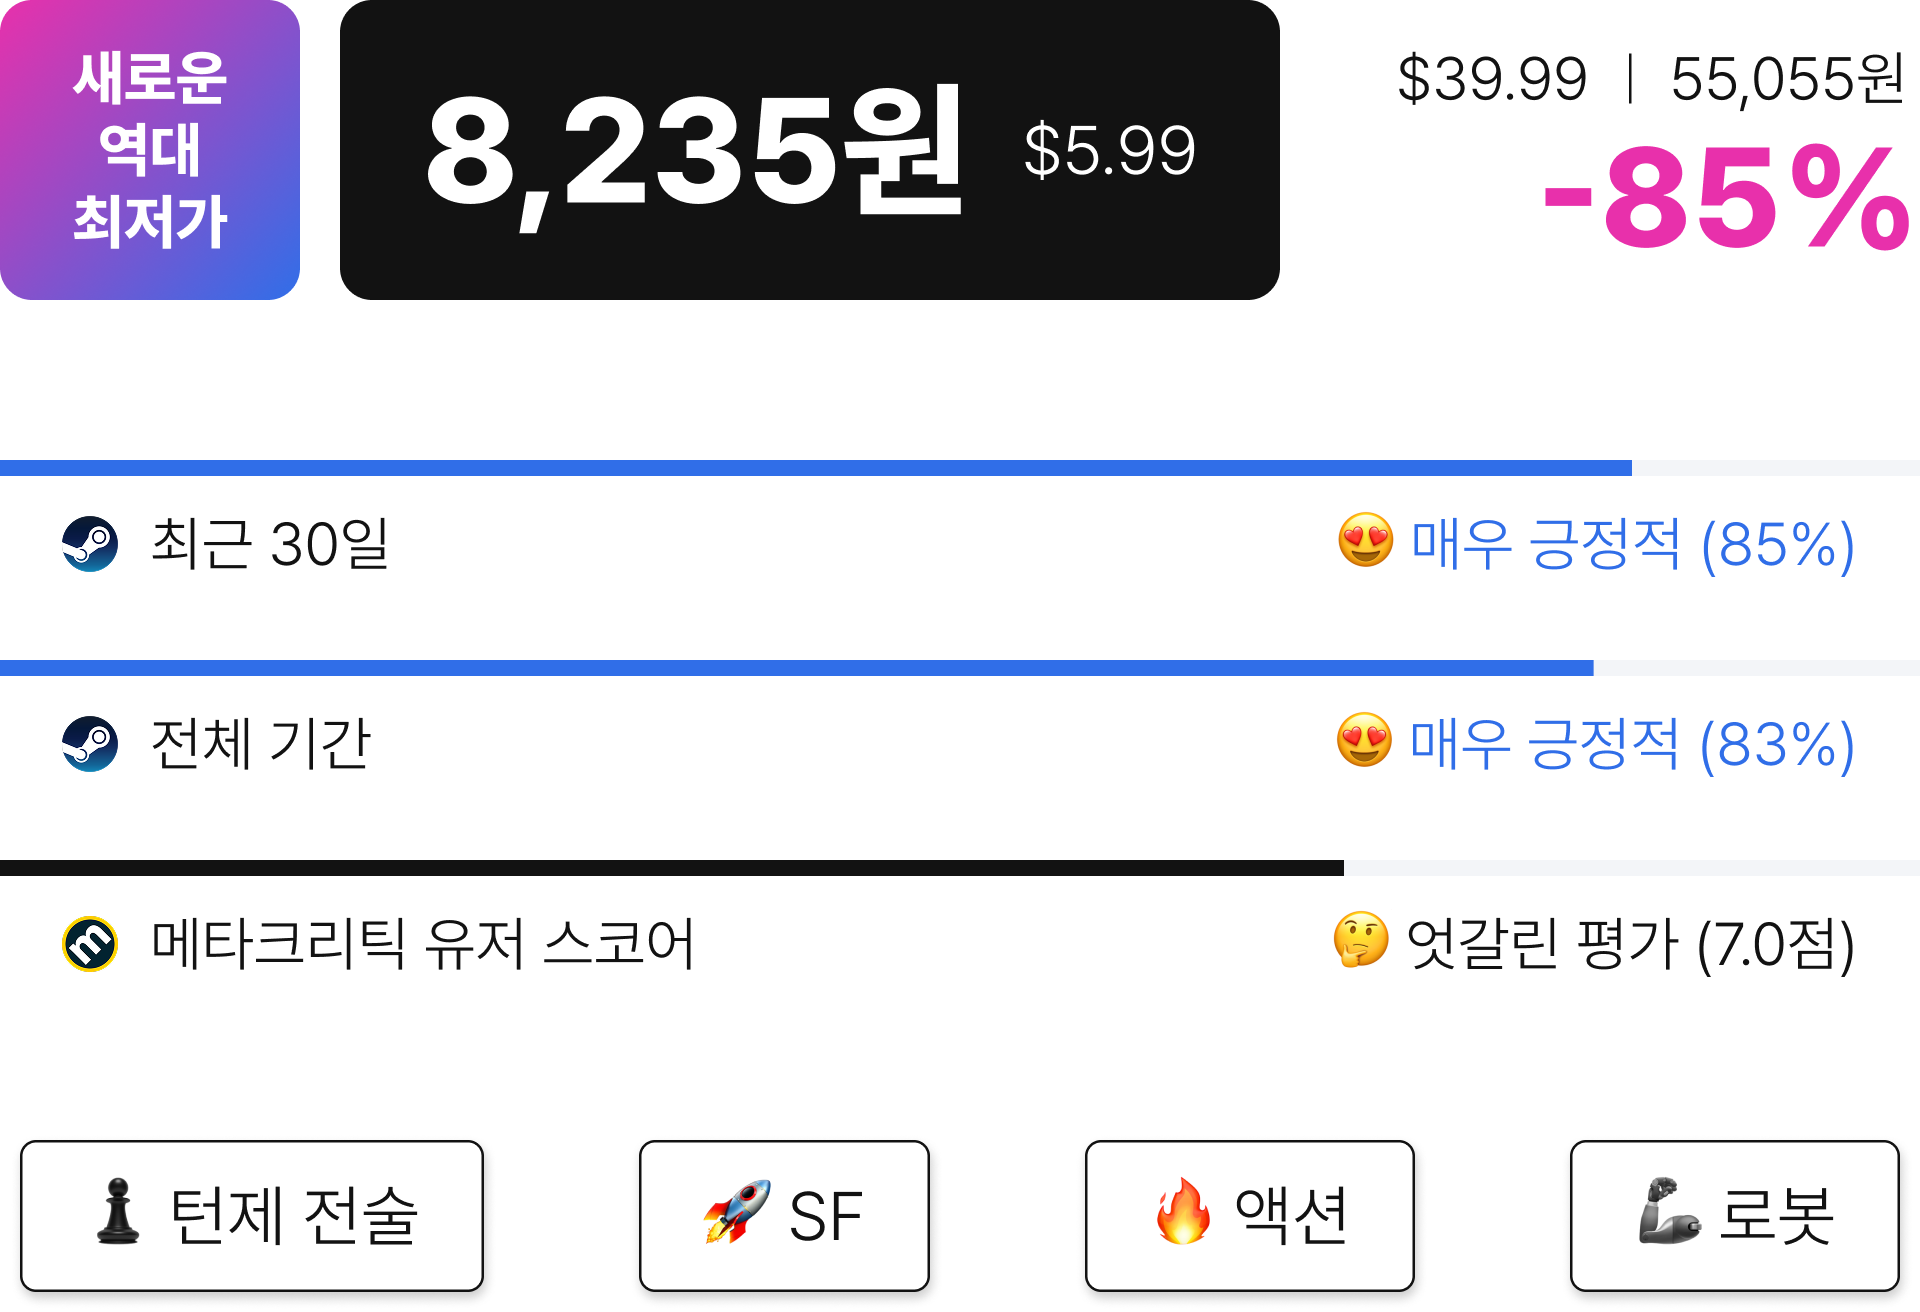
Task: Click the heart-eyes emoji for all-time reviews
Action: pos(1365,741)
